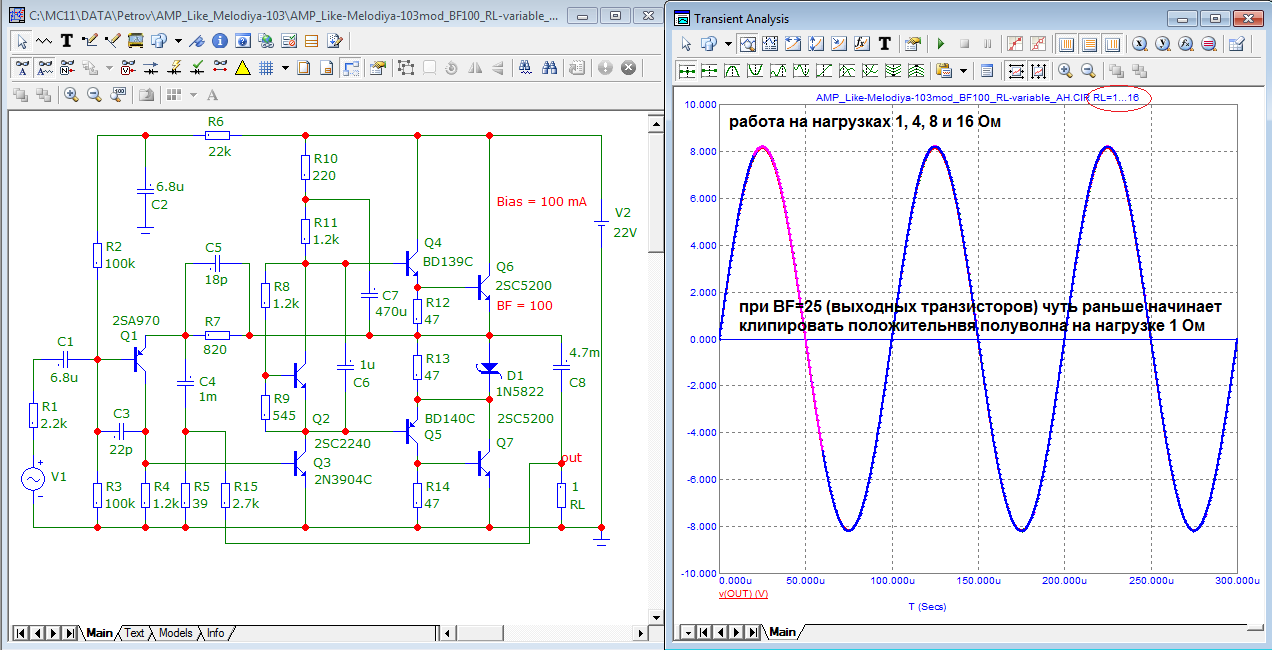Image resolution: width=1272 pixels, height=650 pixels.
Task: Select the Text tool in schematic toolbar
Action: [67, 41]
